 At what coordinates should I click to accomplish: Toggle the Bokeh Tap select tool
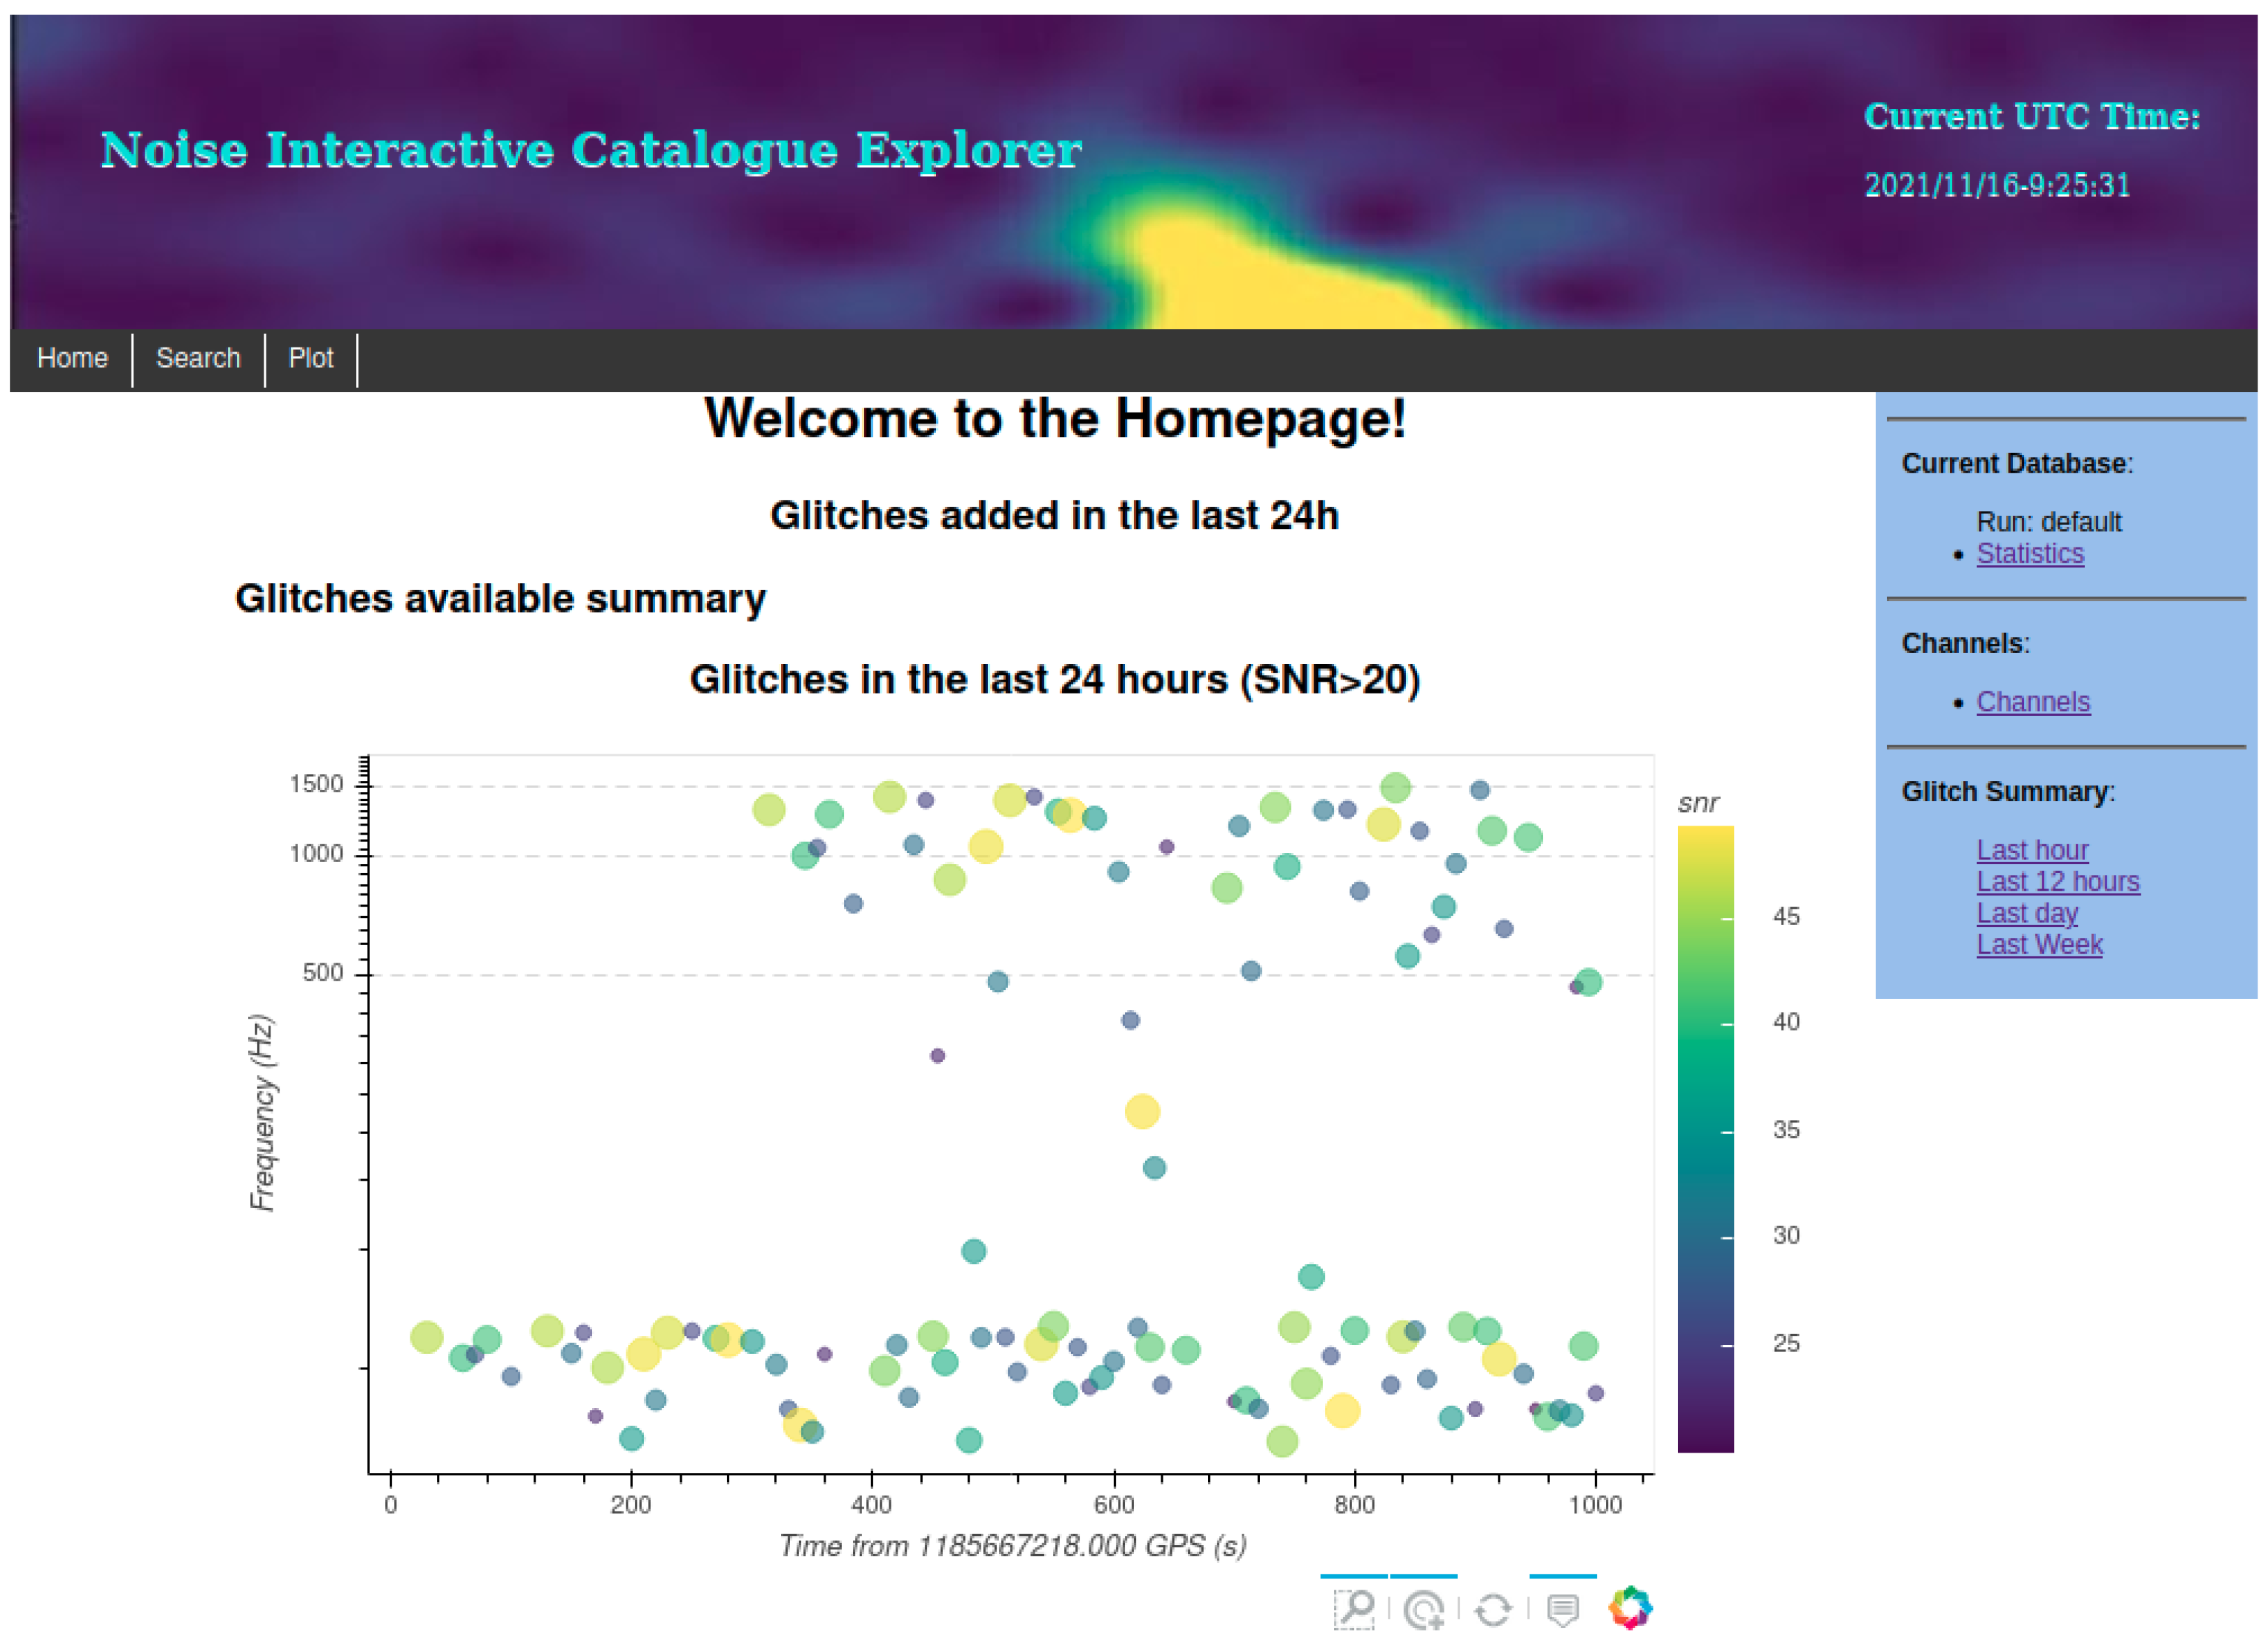(1423, 1609)
